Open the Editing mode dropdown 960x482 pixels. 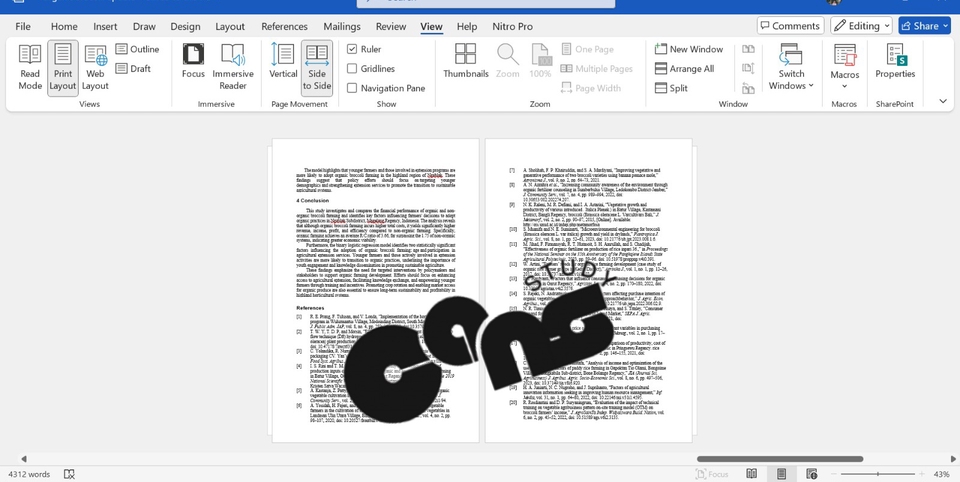tap(861, 26)
